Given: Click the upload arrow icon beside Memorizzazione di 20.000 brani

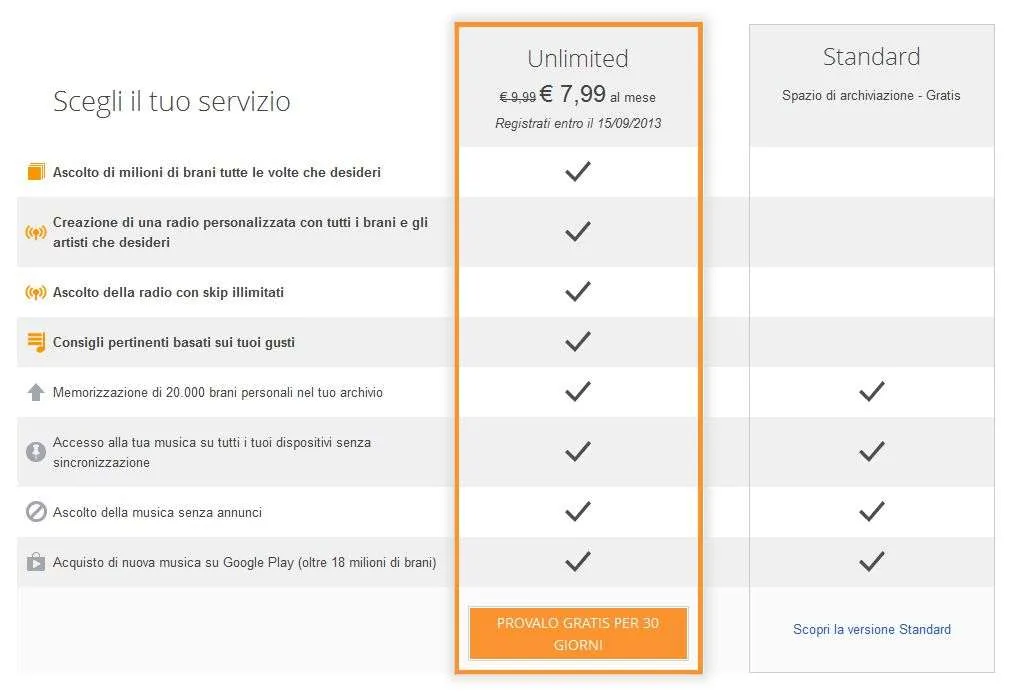Looking at the screenshot, I should [36, 392].
